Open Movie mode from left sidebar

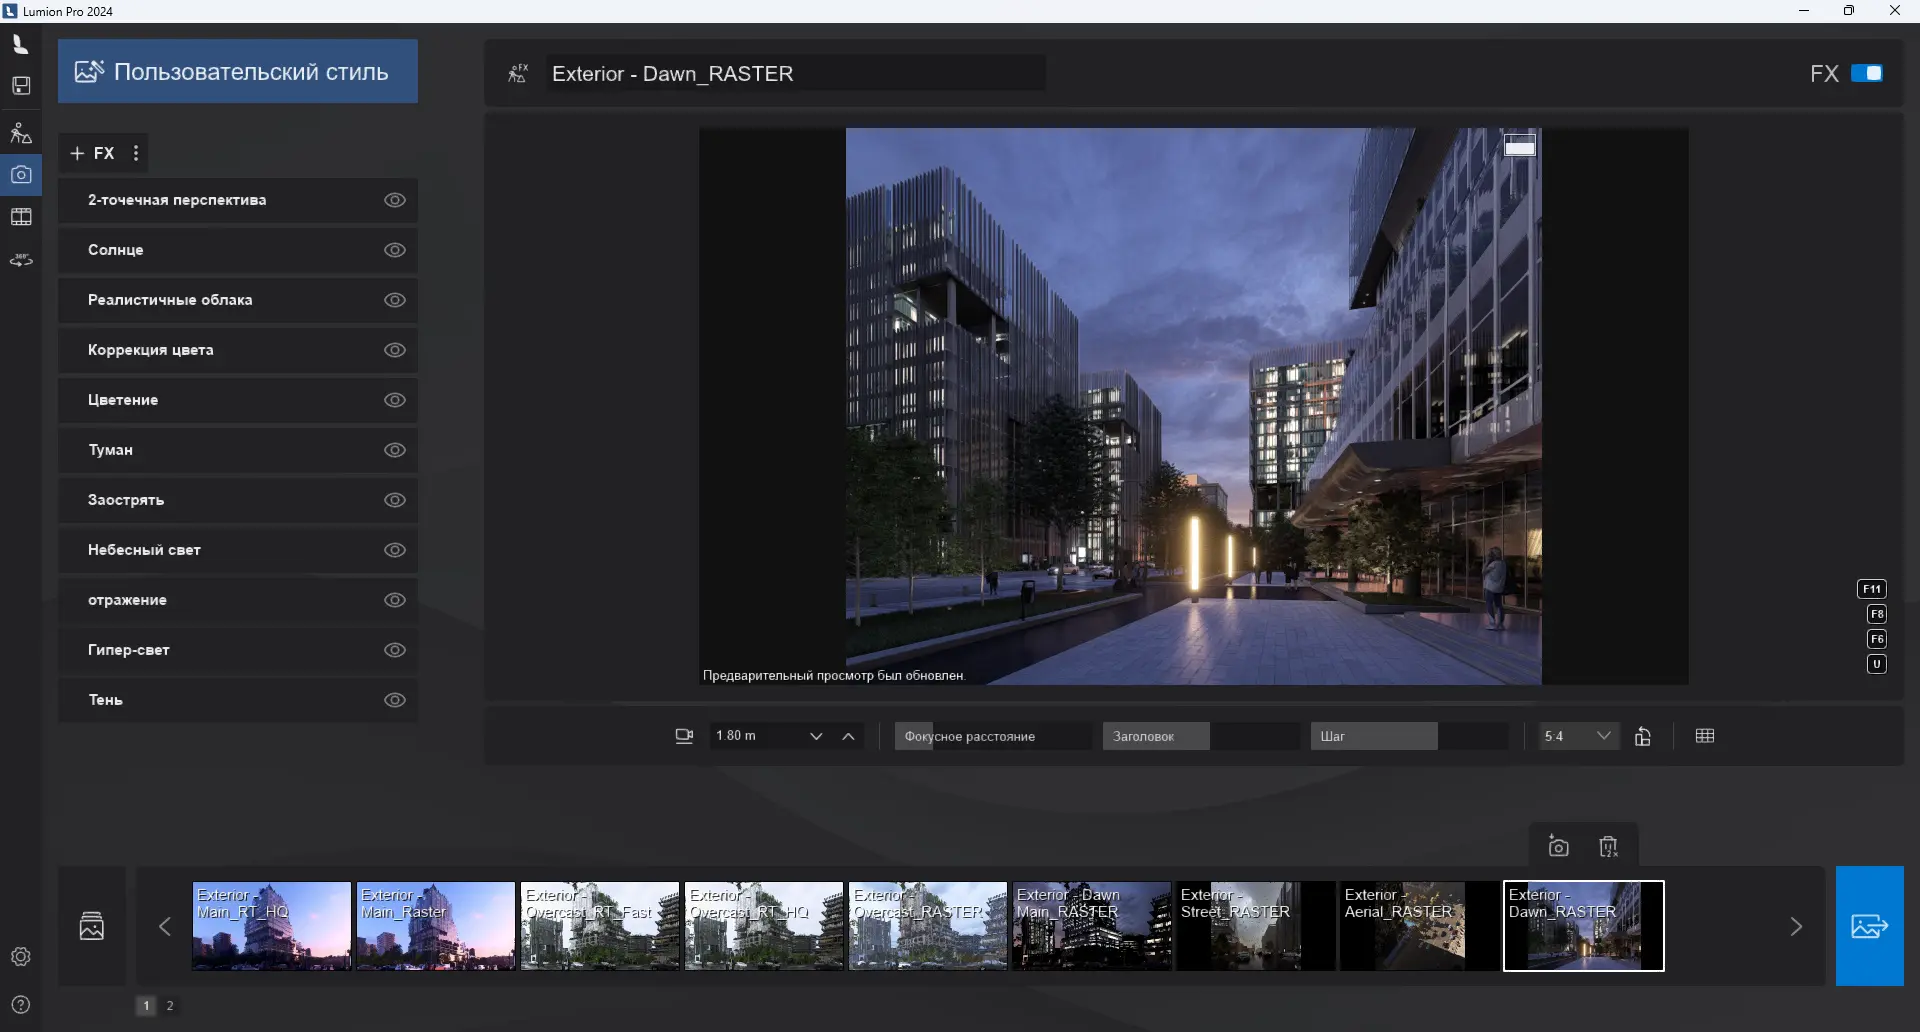click(21, 217)
